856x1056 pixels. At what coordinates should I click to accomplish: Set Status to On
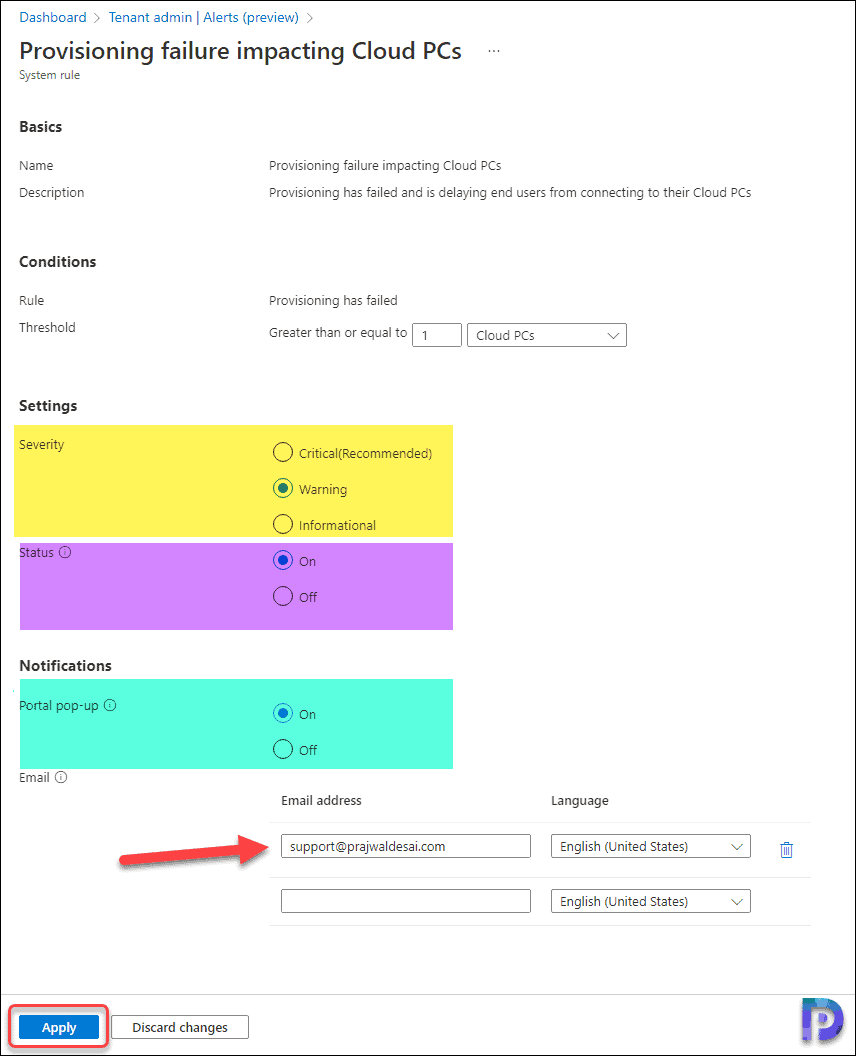[x=283, y=560]
